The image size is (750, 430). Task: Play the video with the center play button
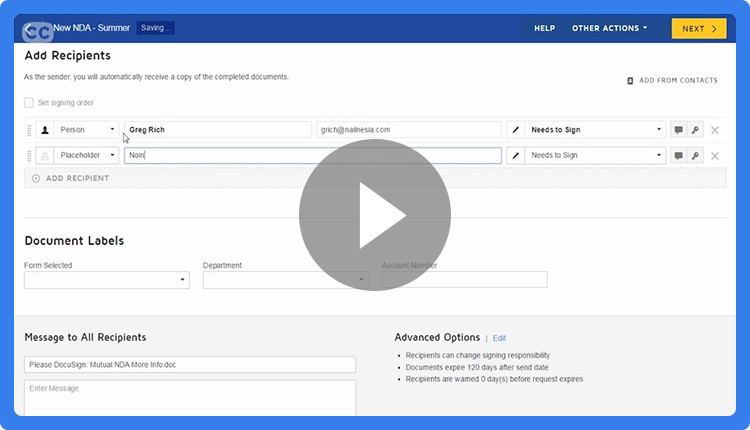point(375,215)
